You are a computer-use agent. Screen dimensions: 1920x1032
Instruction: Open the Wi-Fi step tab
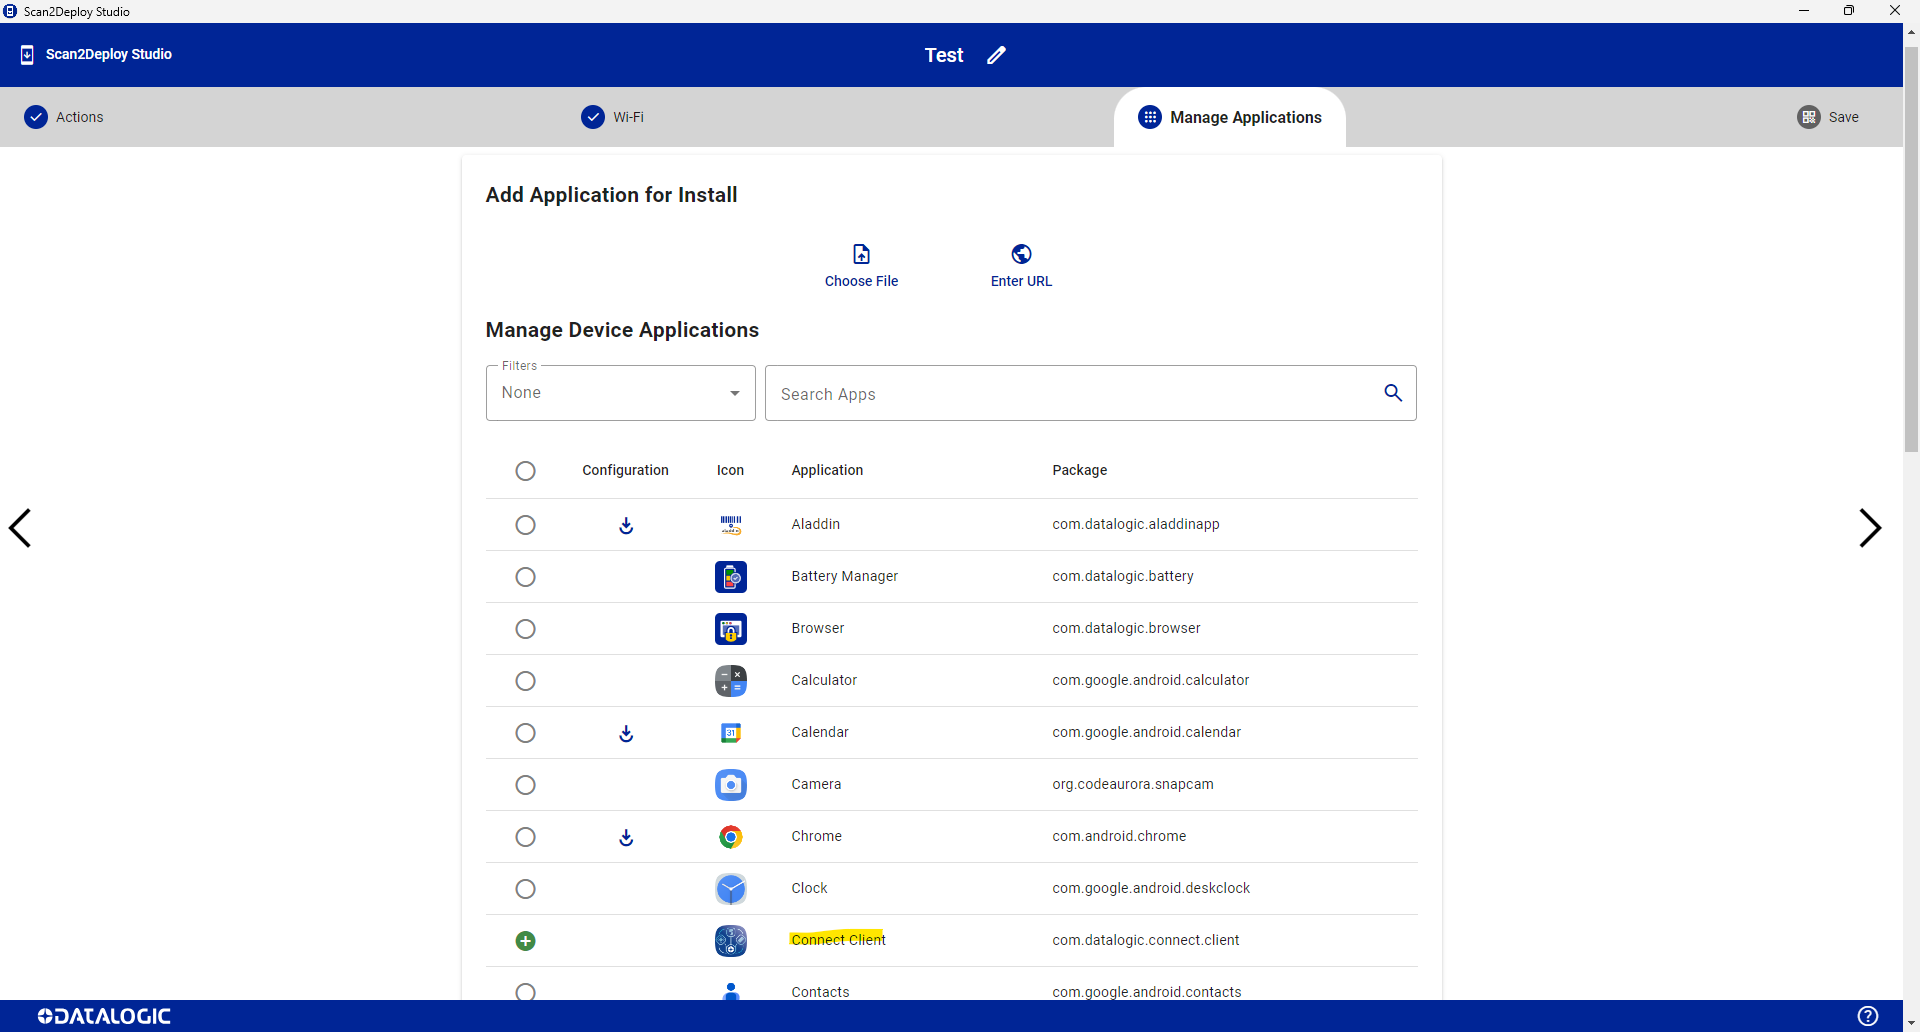pyautogui.click(x=612, y=117)
